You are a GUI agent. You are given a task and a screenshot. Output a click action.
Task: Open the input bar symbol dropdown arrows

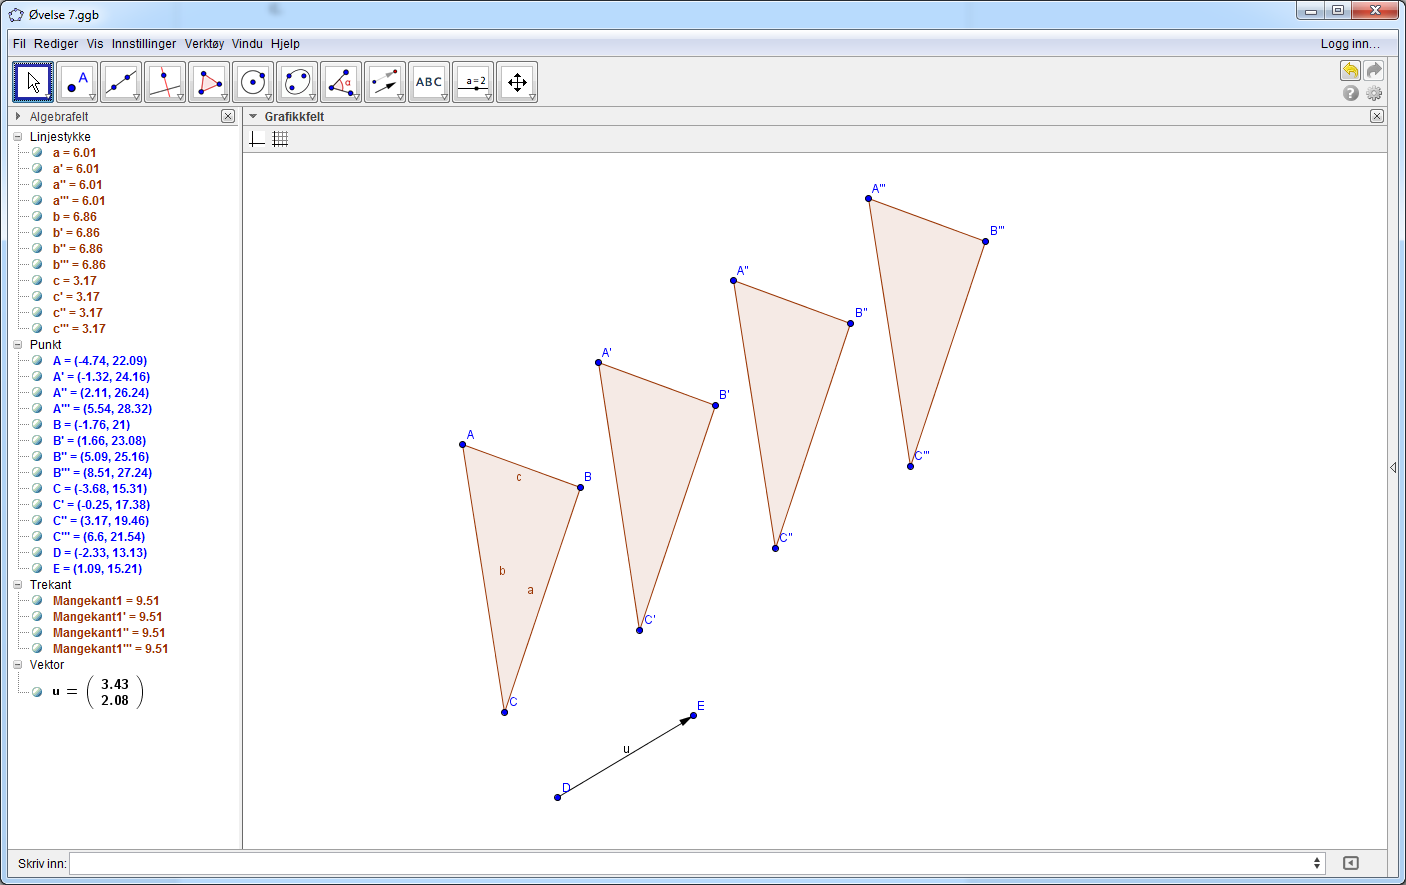[x=1317, y=863]
